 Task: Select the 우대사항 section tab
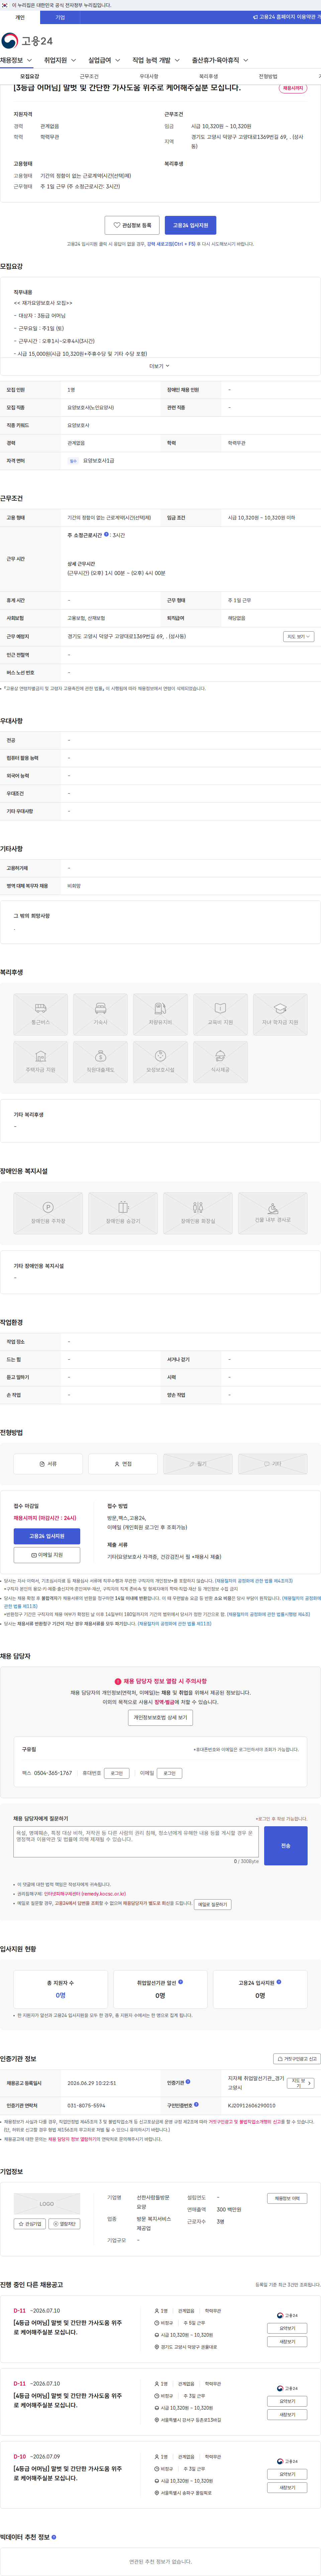[149, 76]
